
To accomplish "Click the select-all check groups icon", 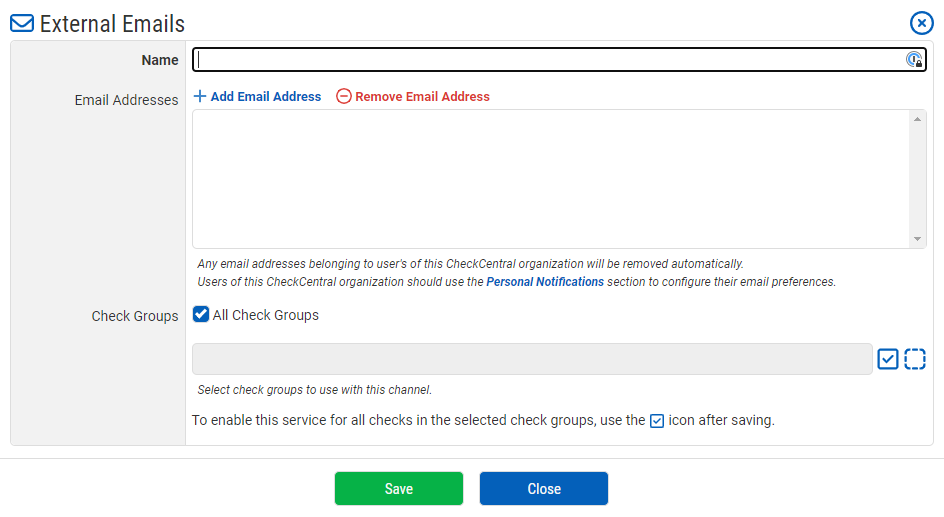I will (x=888, y=359).
